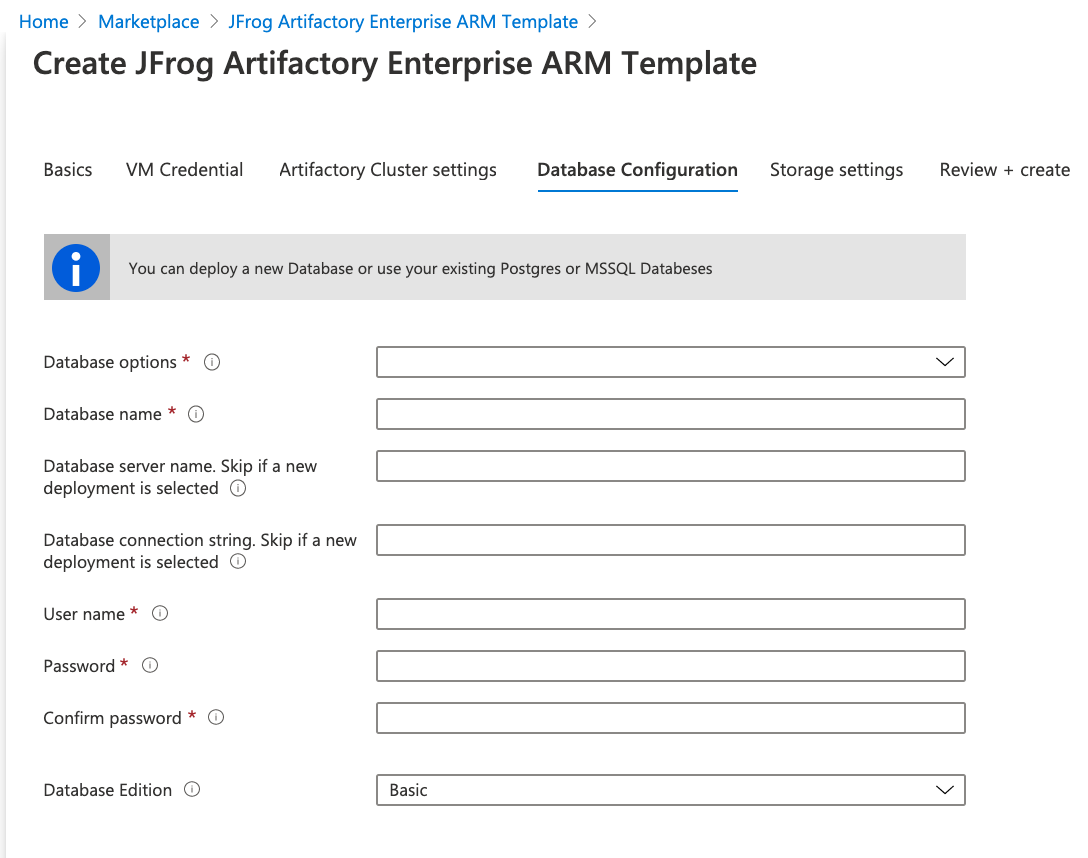Screen dimensions: 1088x858
Task: Click info icon beside Database Edition
Action: pos(192,790)
